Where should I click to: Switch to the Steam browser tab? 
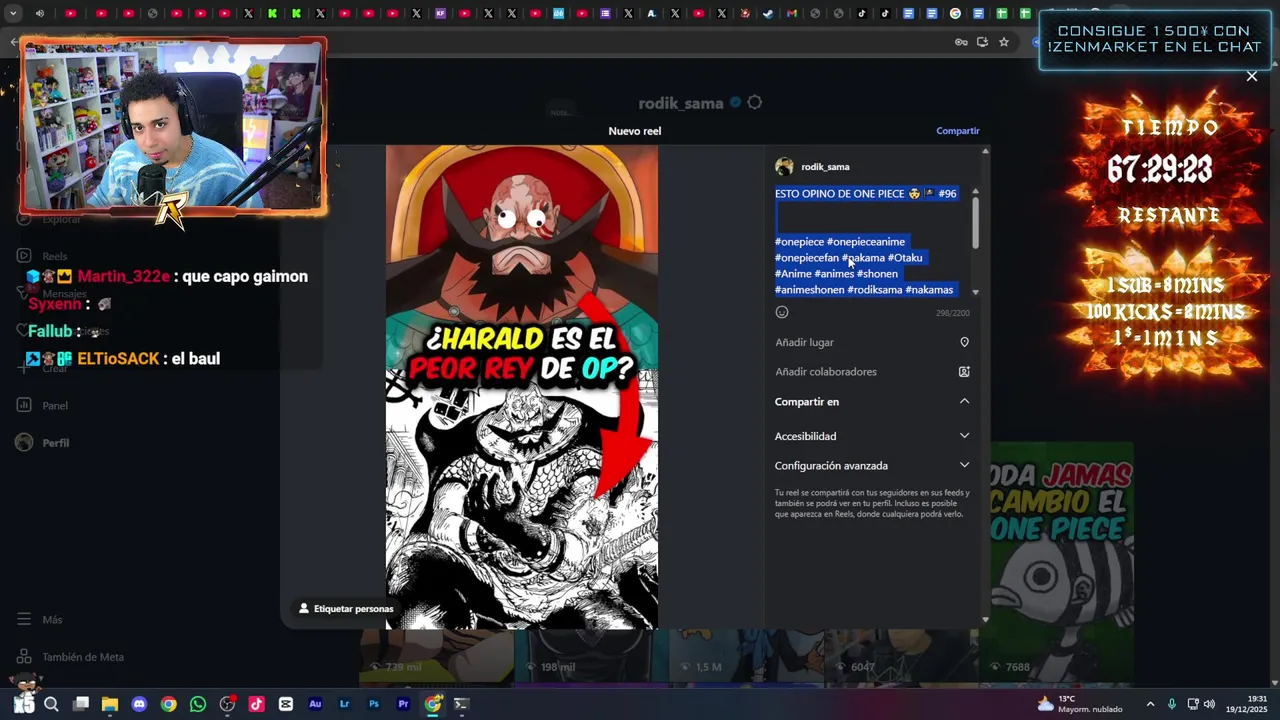coord(768,13)
